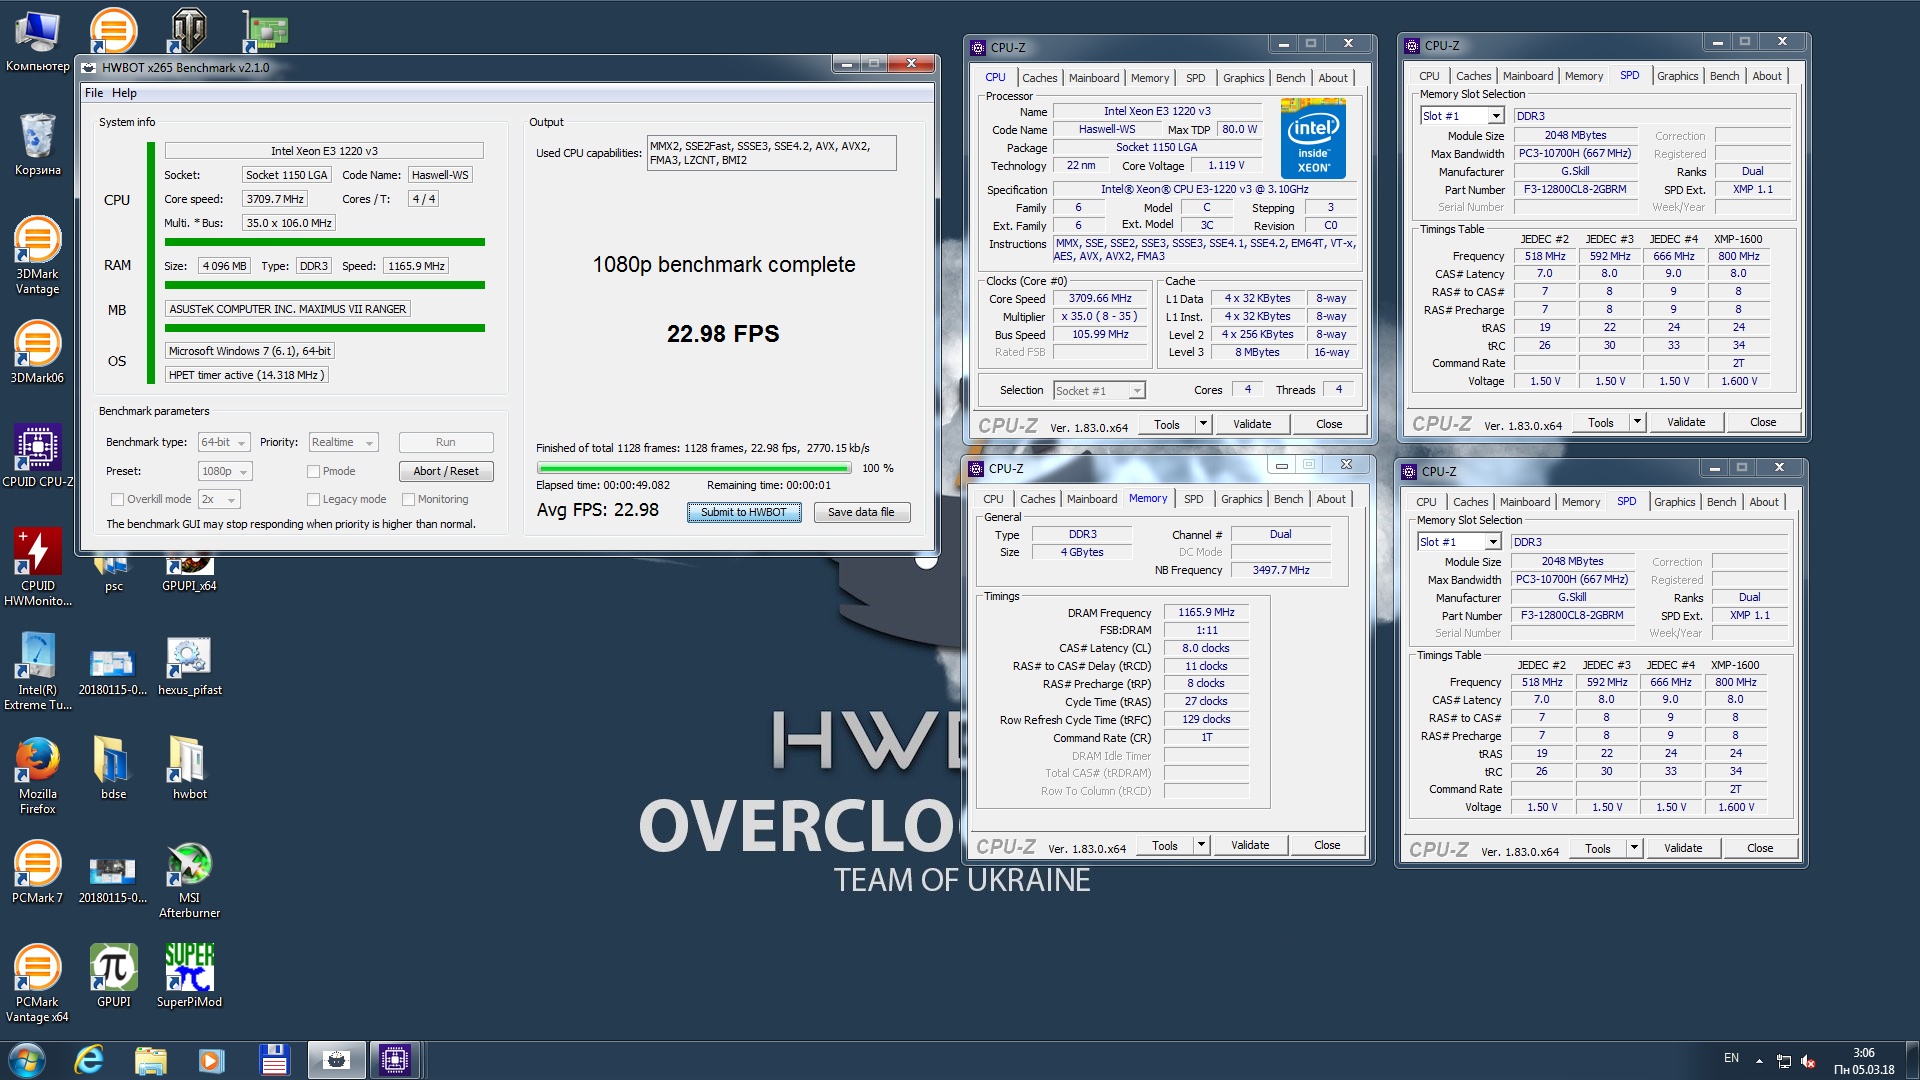Launch 3DMark06 desktop shortcut

pyautogui.click(x=37, y=352)
